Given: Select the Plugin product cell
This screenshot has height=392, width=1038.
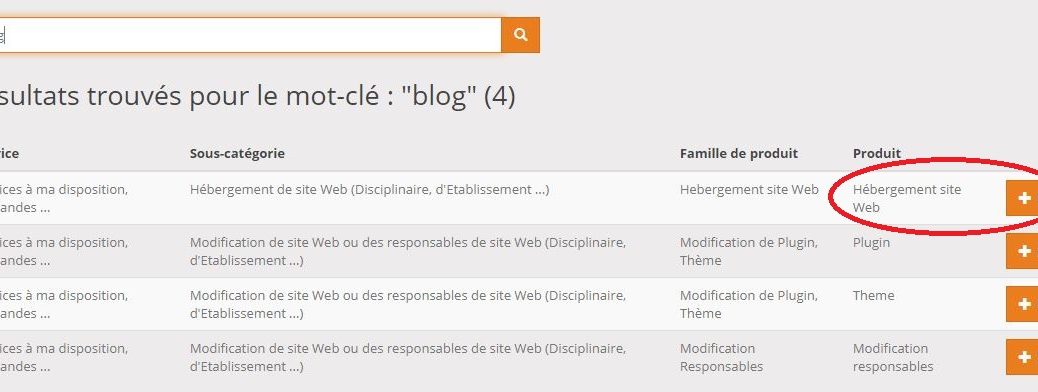Looking at the screenshot, I should click(x=871, y=242).
